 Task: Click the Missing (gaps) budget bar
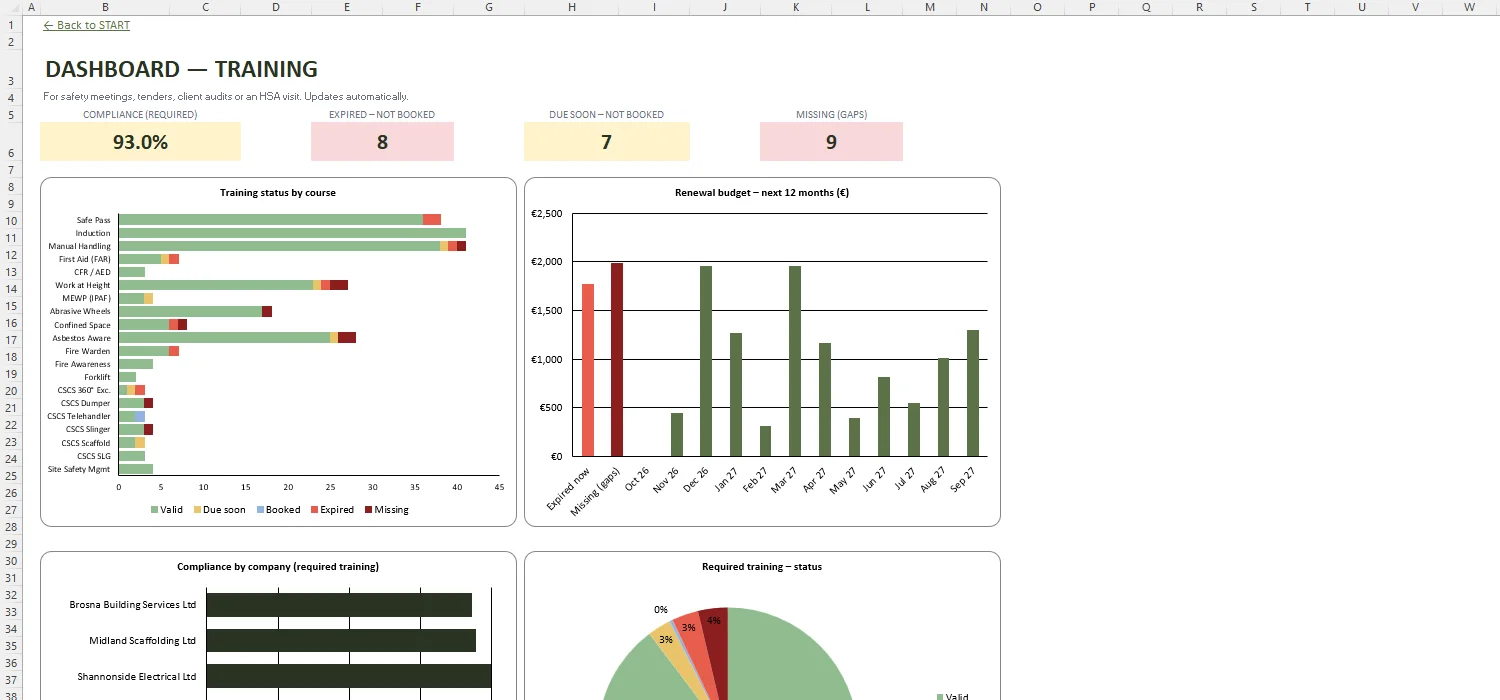click(x=617, y=360)
